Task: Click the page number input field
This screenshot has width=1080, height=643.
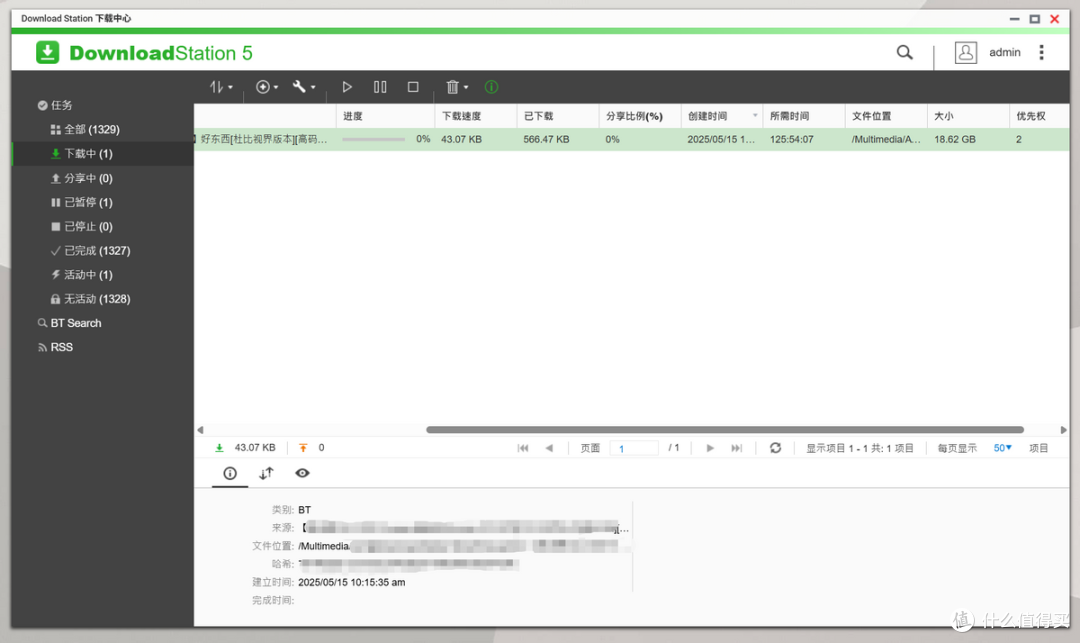Action: (634, 448)
